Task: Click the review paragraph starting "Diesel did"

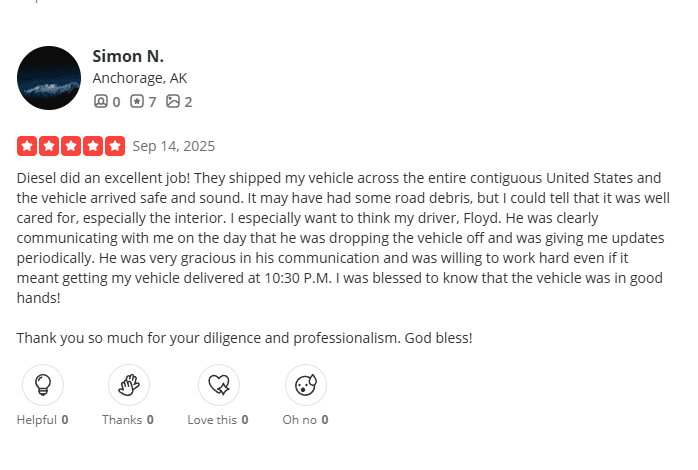Action: pos(340,237)
